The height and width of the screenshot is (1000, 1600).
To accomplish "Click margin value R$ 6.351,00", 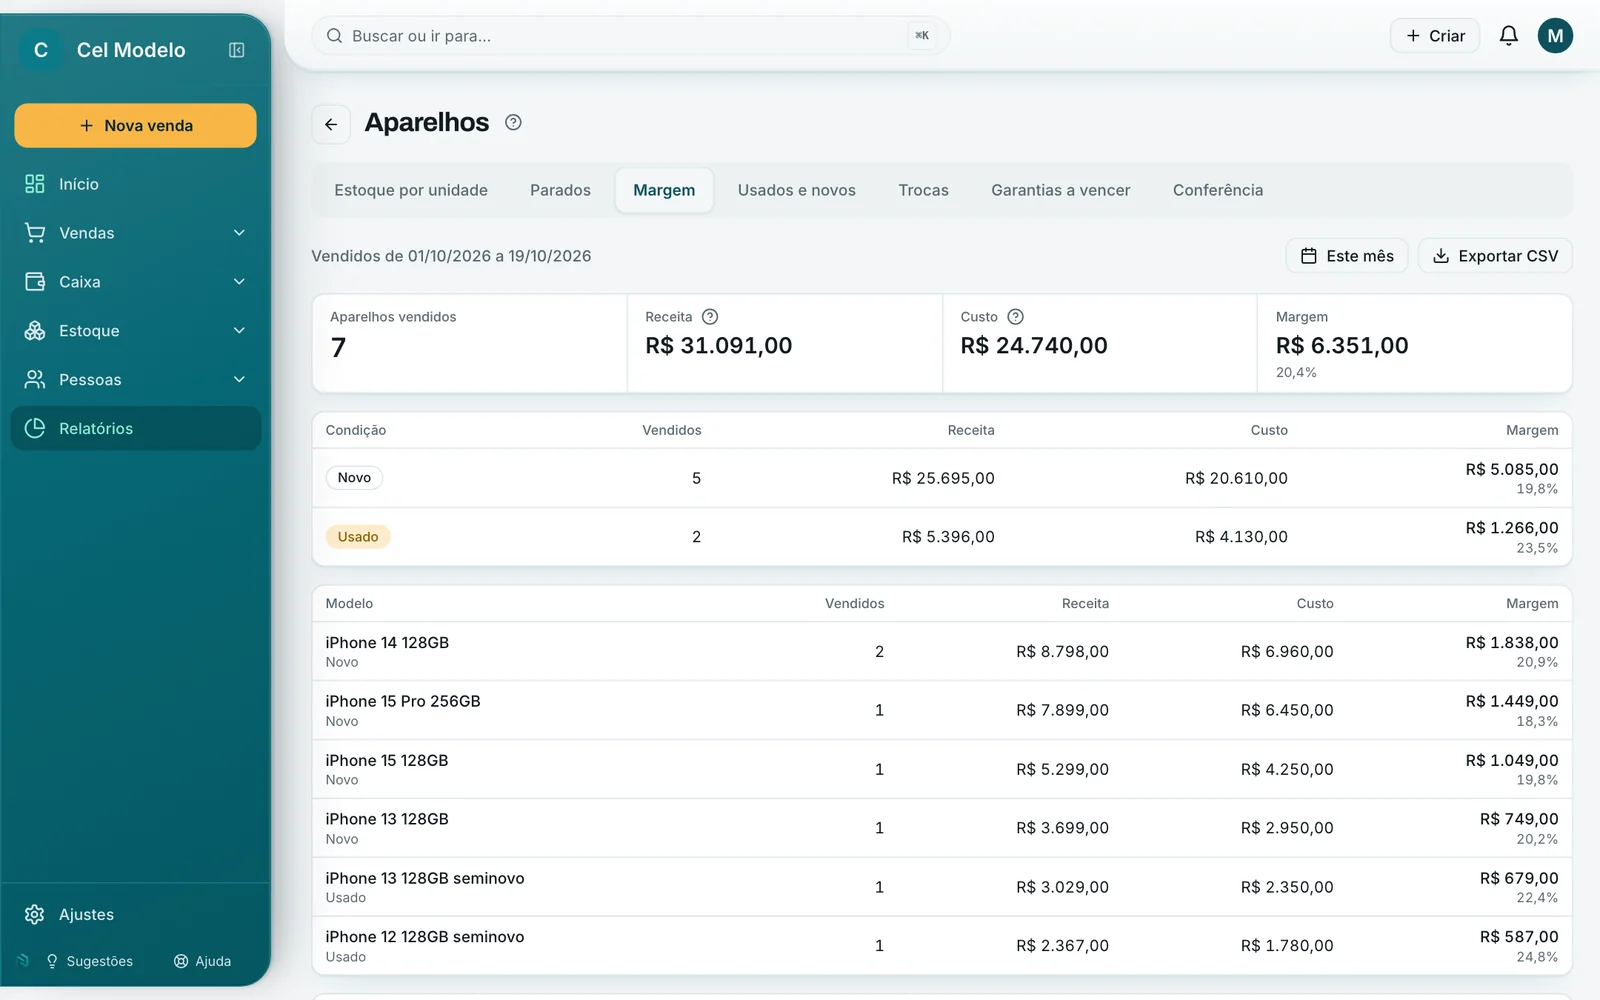I will [x=1342, y=346].
